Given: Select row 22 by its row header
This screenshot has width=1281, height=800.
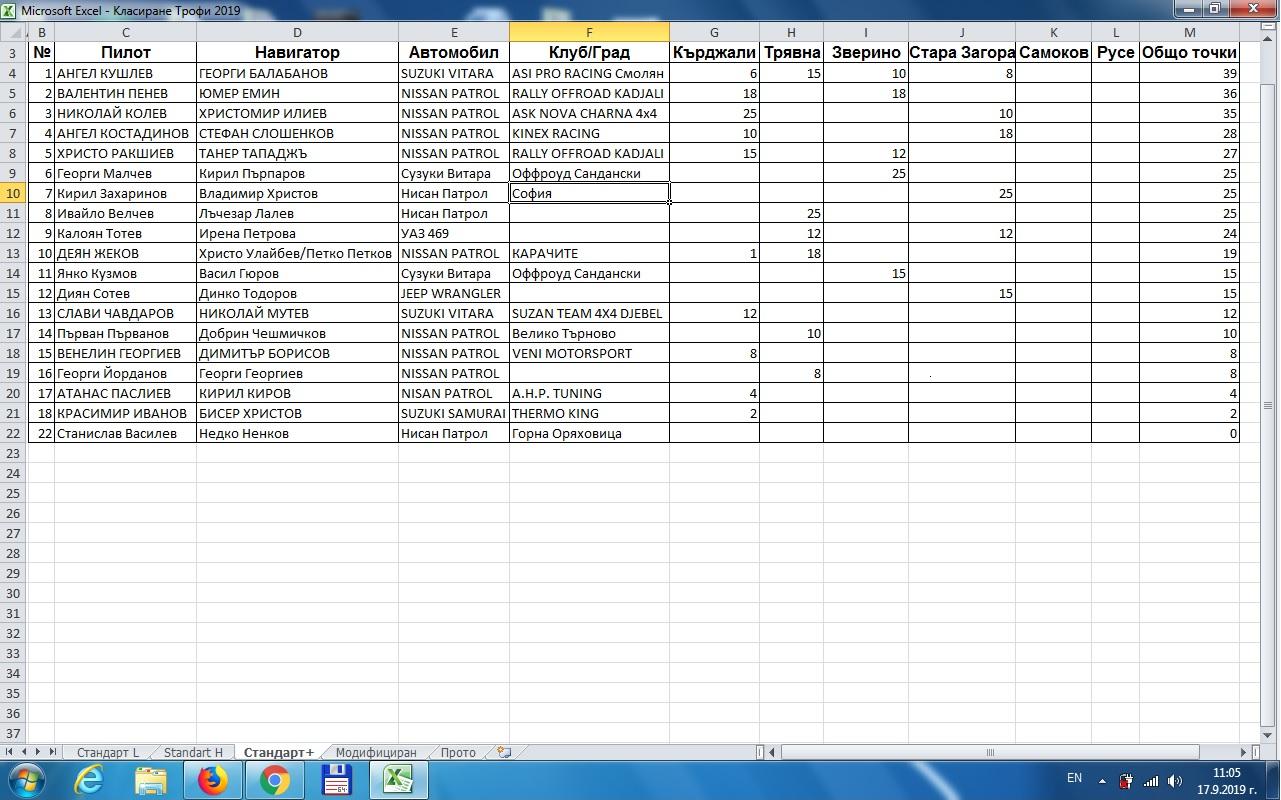Looking at the screenshot, I should pos(14,433).
